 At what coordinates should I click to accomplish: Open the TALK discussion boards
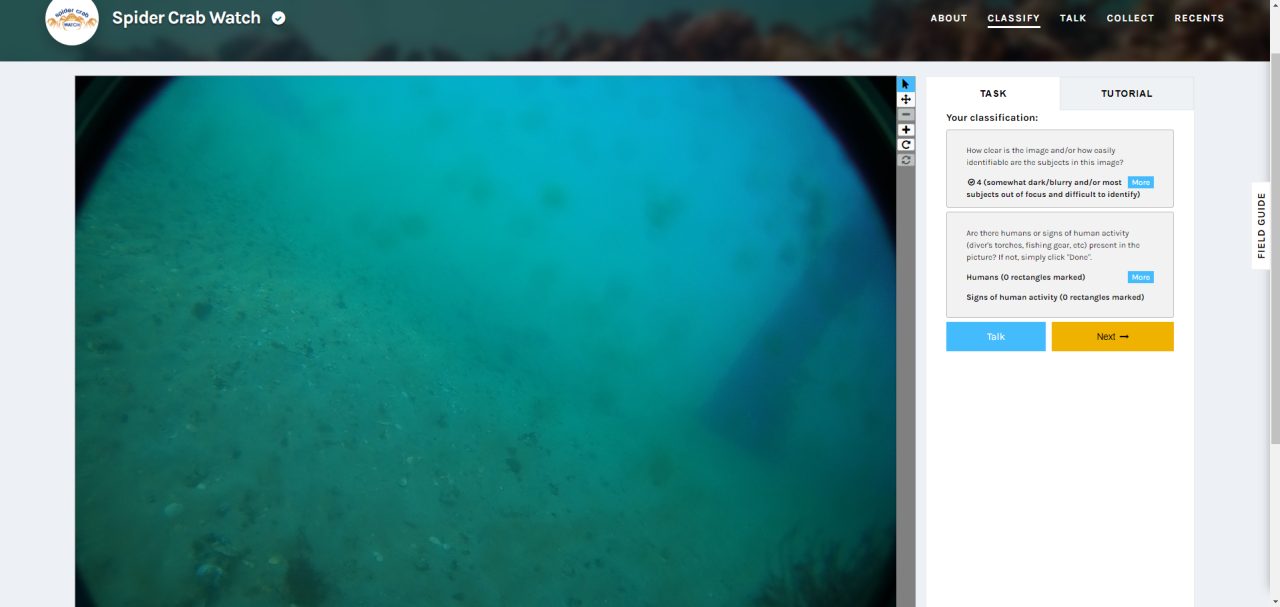(x=1073, y=18)
